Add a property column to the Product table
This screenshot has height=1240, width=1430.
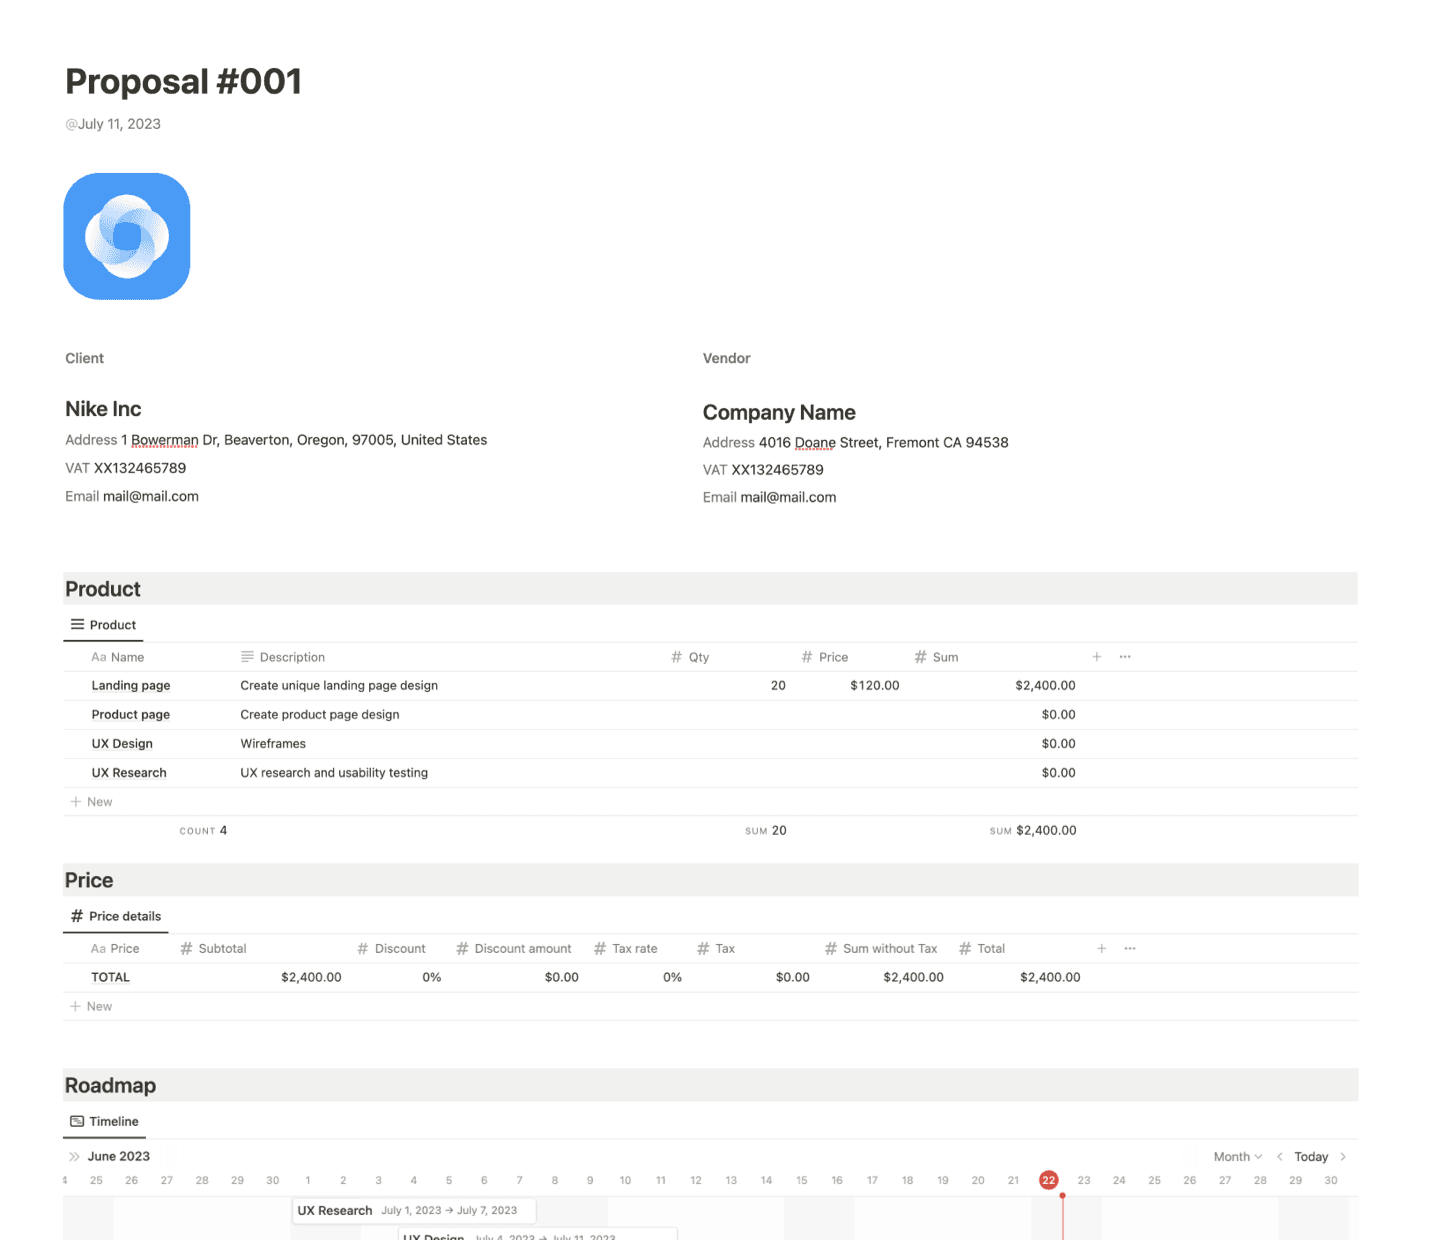tap(1097, 657)
